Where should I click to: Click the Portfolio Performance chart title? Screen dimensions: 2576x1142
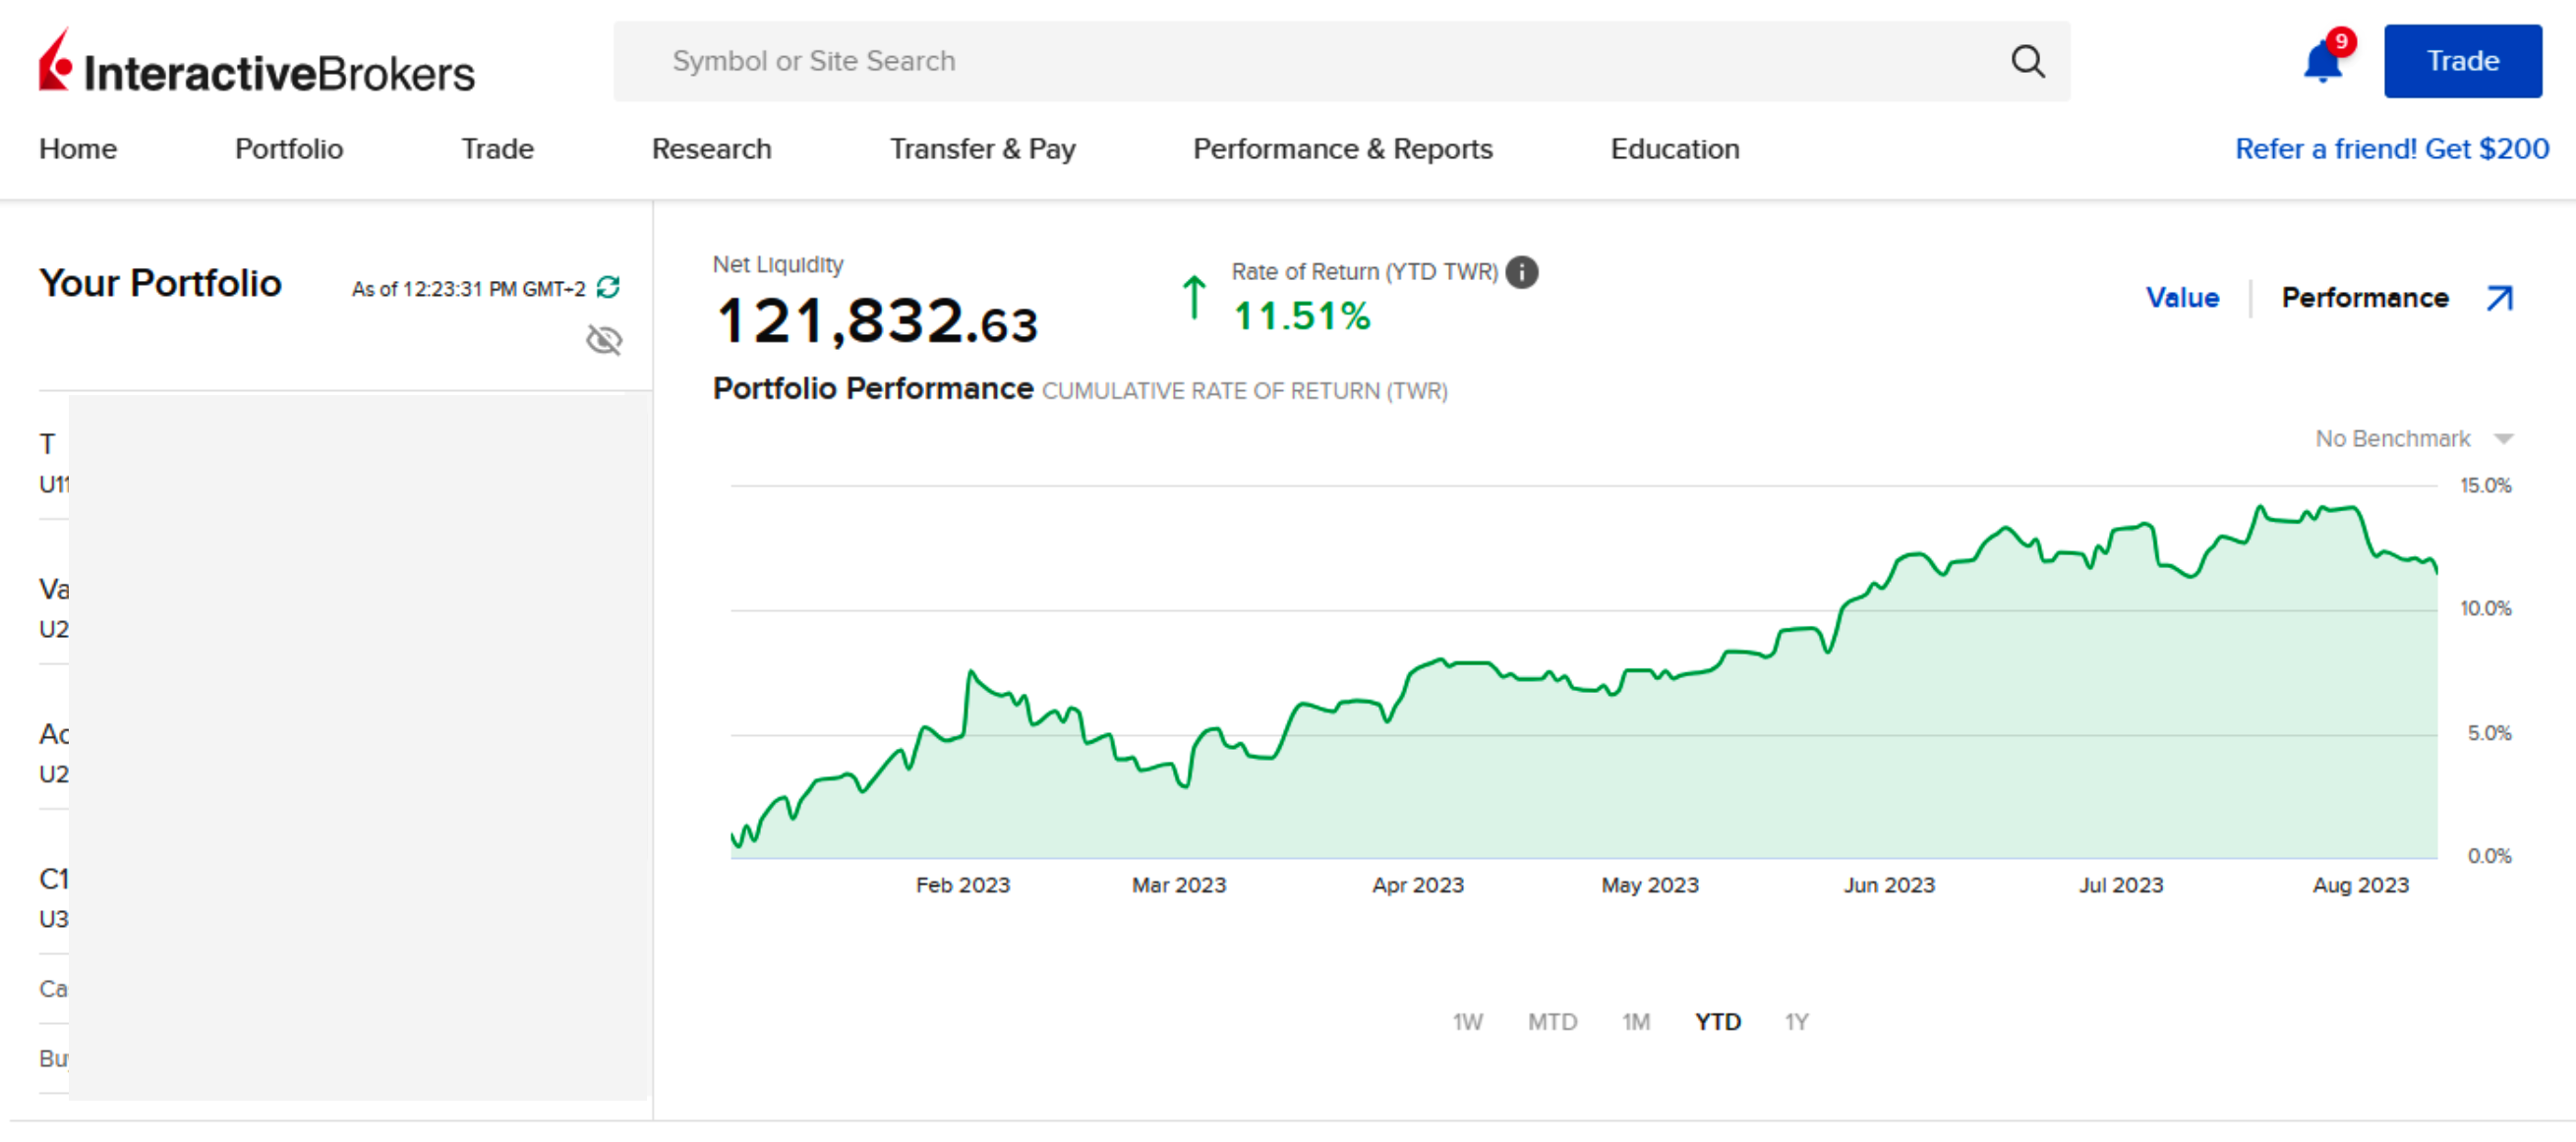tap(872, 388)
